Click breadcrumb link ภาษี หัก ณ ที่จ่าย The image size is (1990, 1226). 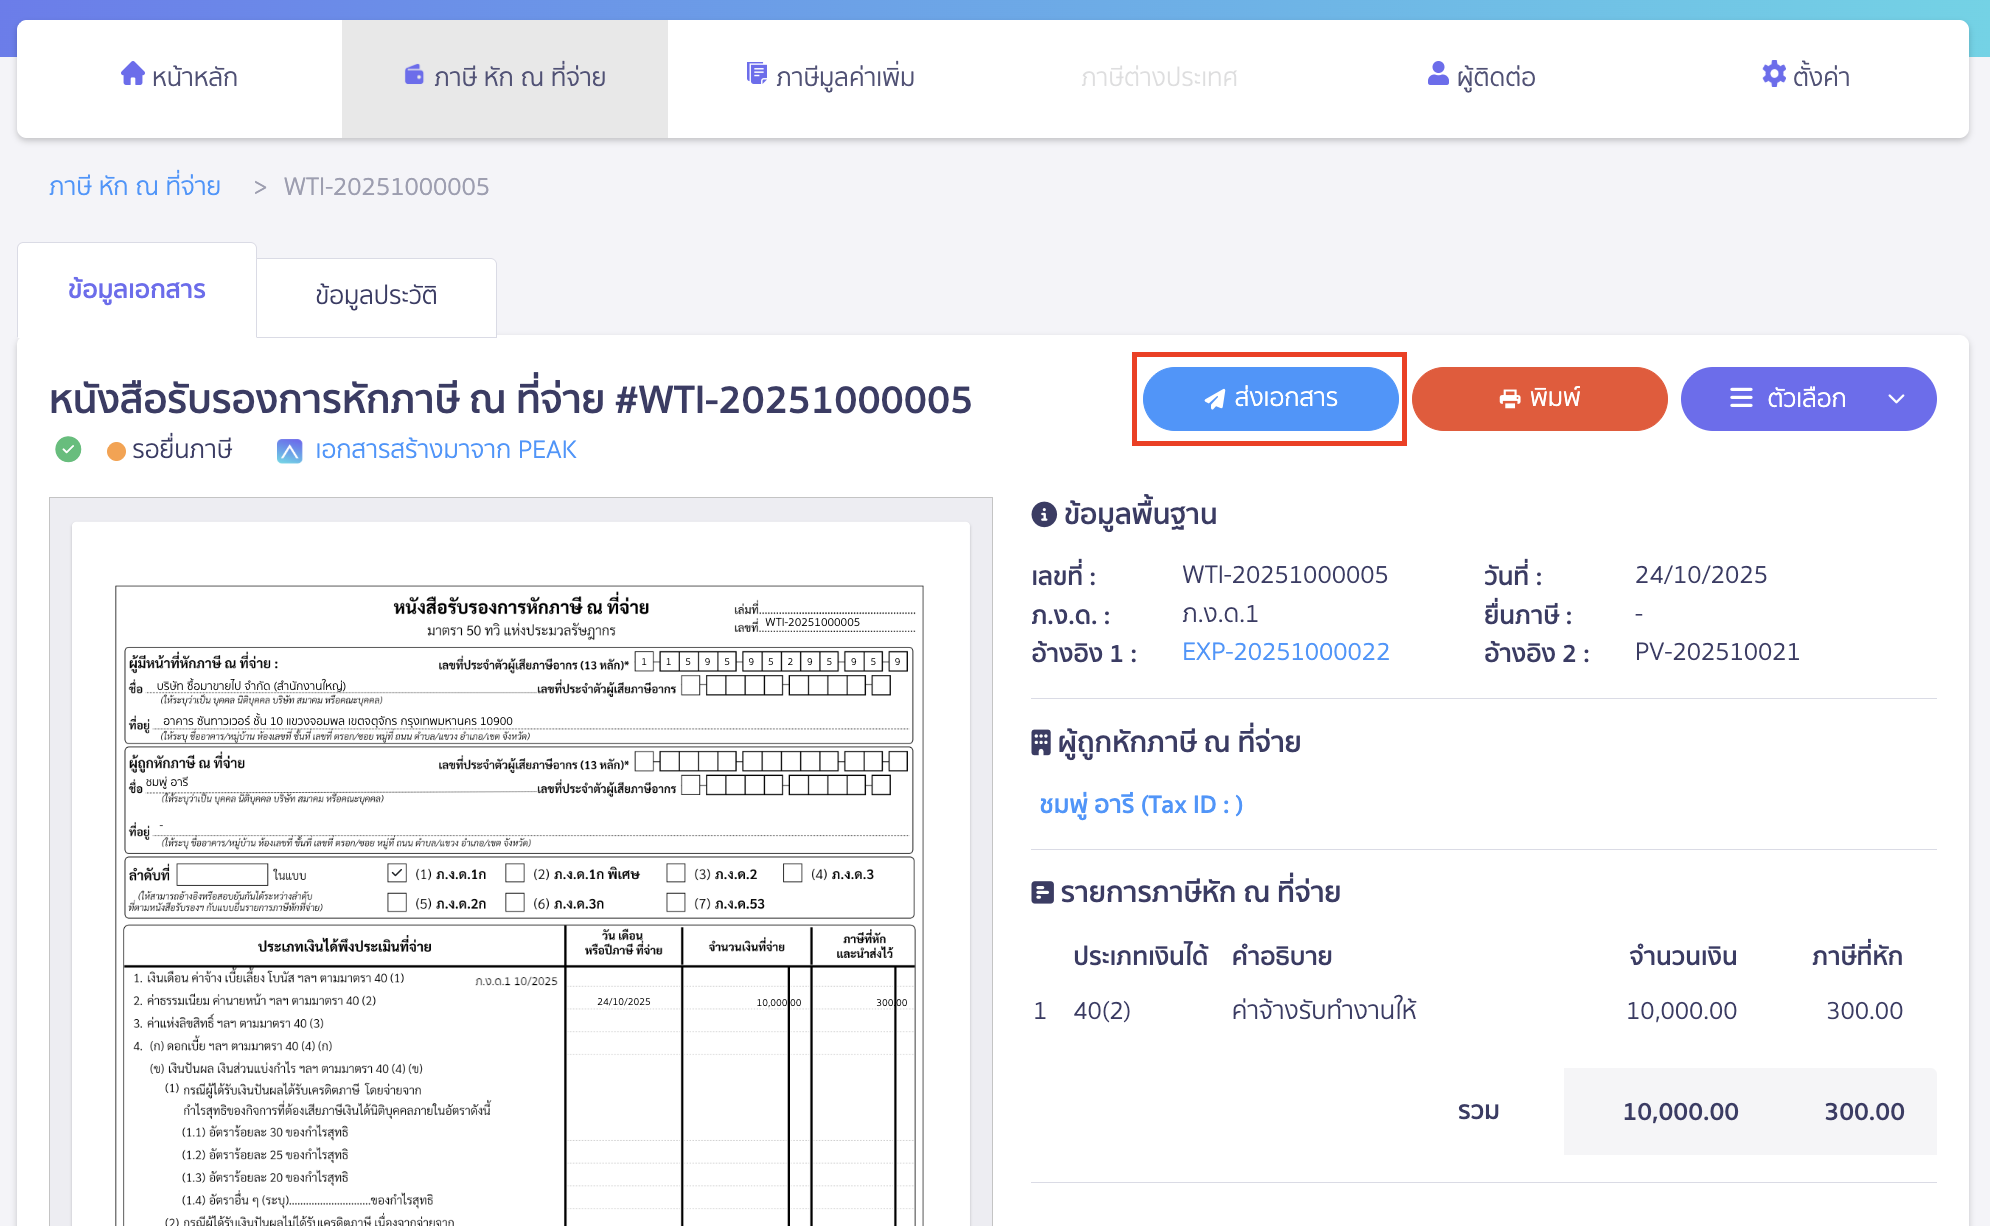(136, 185)
